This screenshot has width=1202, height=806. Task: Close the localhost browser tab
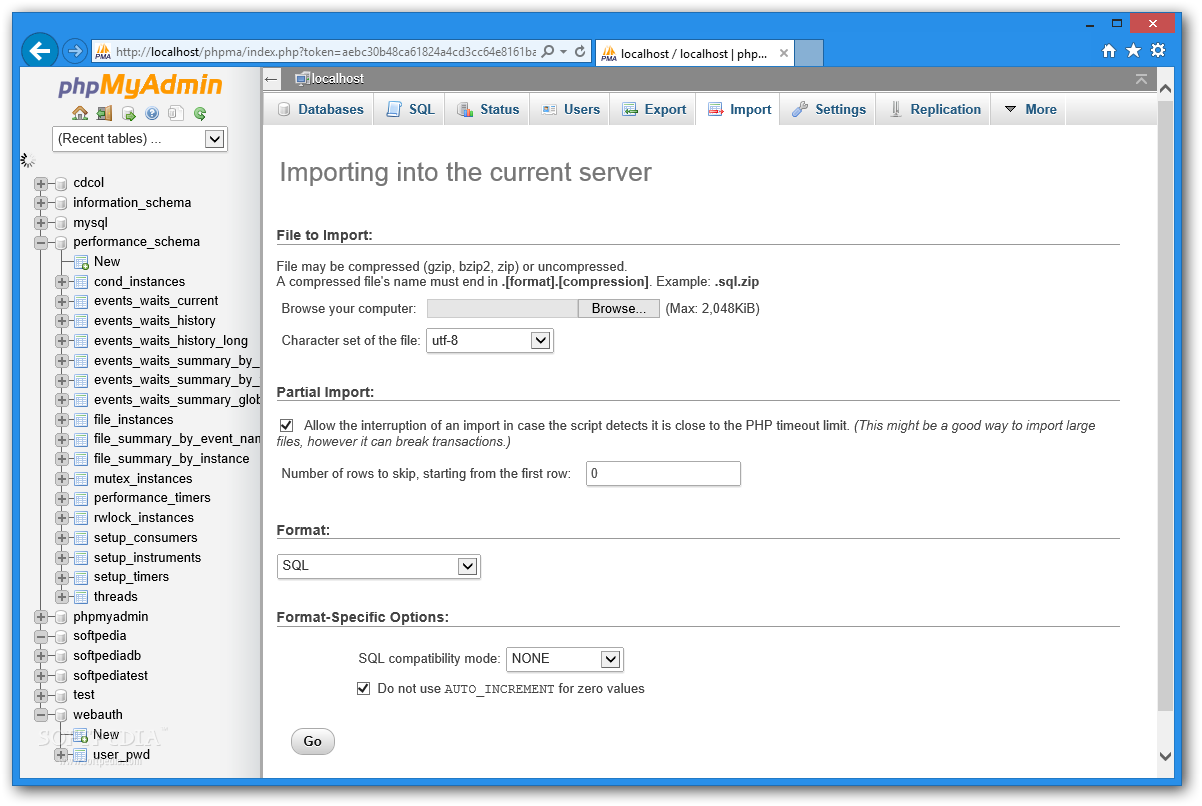tap(784, 54)
